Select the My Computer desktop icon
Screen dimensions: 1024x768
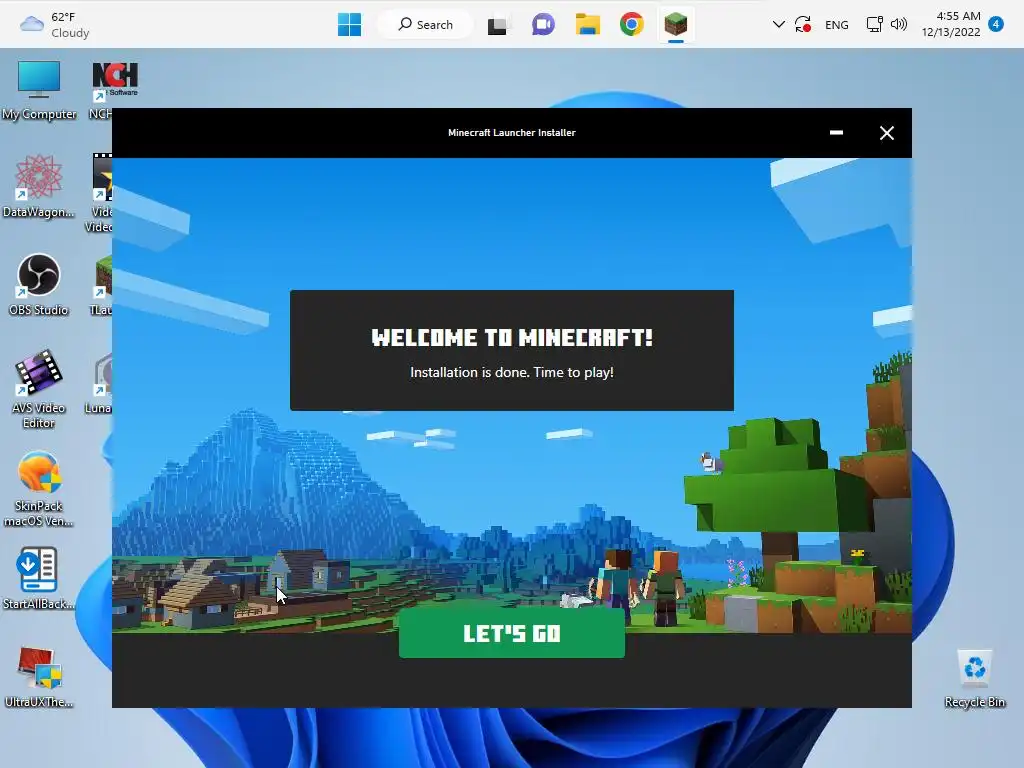pos(39,90)
